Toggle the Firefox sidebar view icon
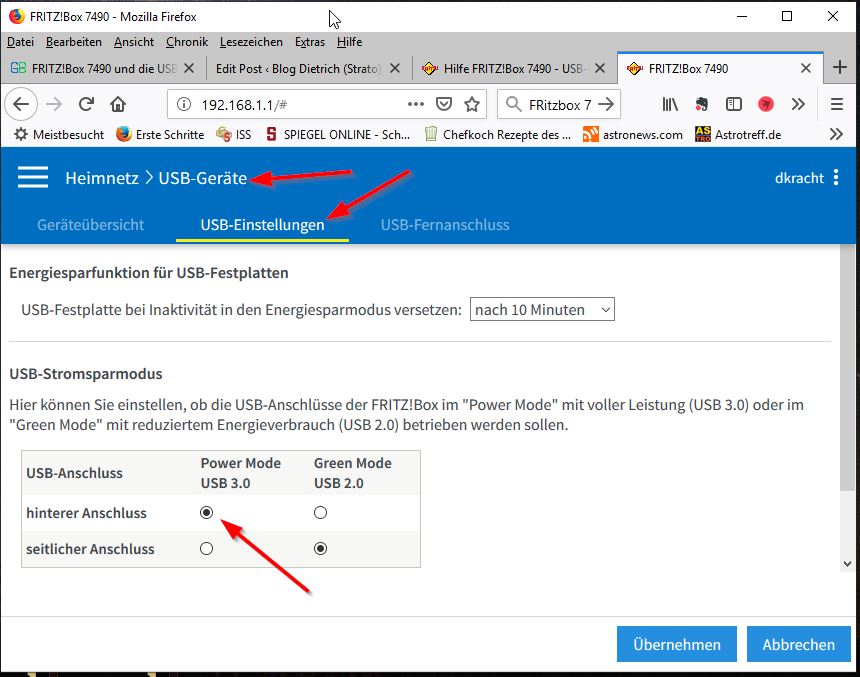 (734, 104)
